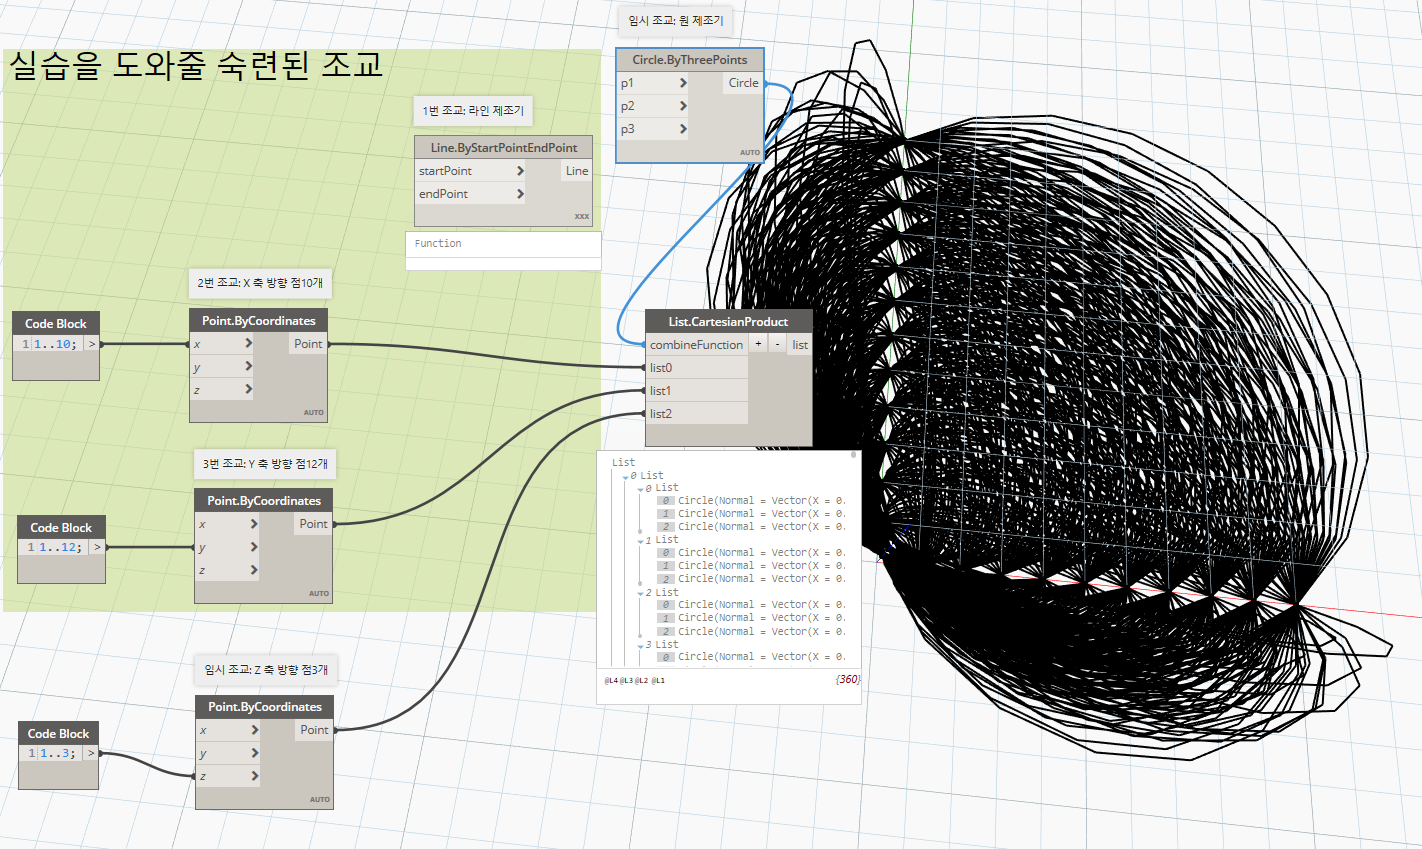Click the {360} item count in the preview
1422x849 pixels.
tap(847, 680)
